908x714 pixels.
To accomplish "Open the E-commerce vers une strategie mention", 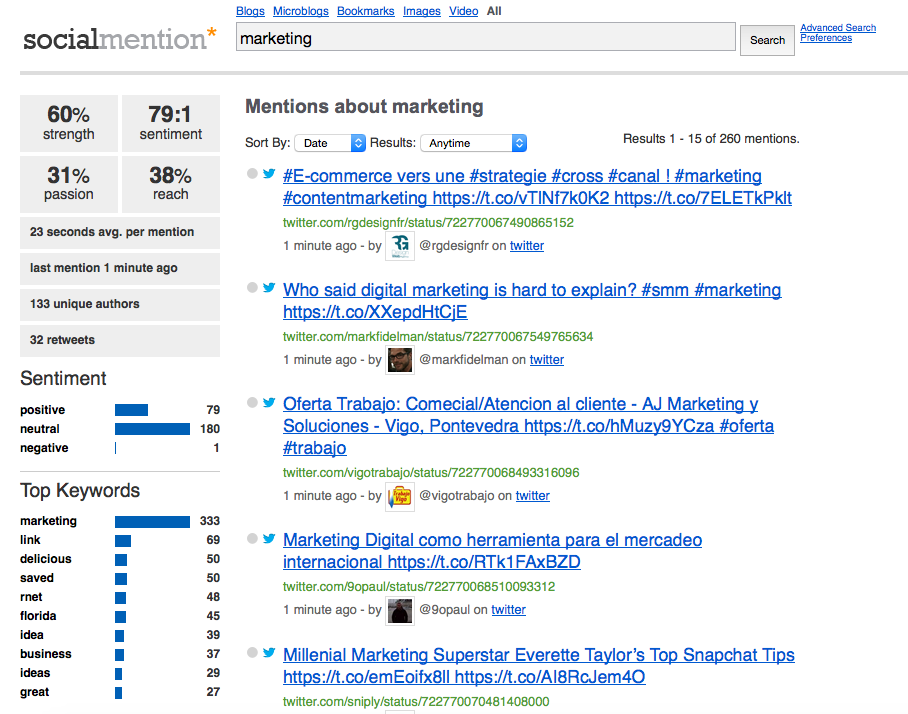I will 537,186.
